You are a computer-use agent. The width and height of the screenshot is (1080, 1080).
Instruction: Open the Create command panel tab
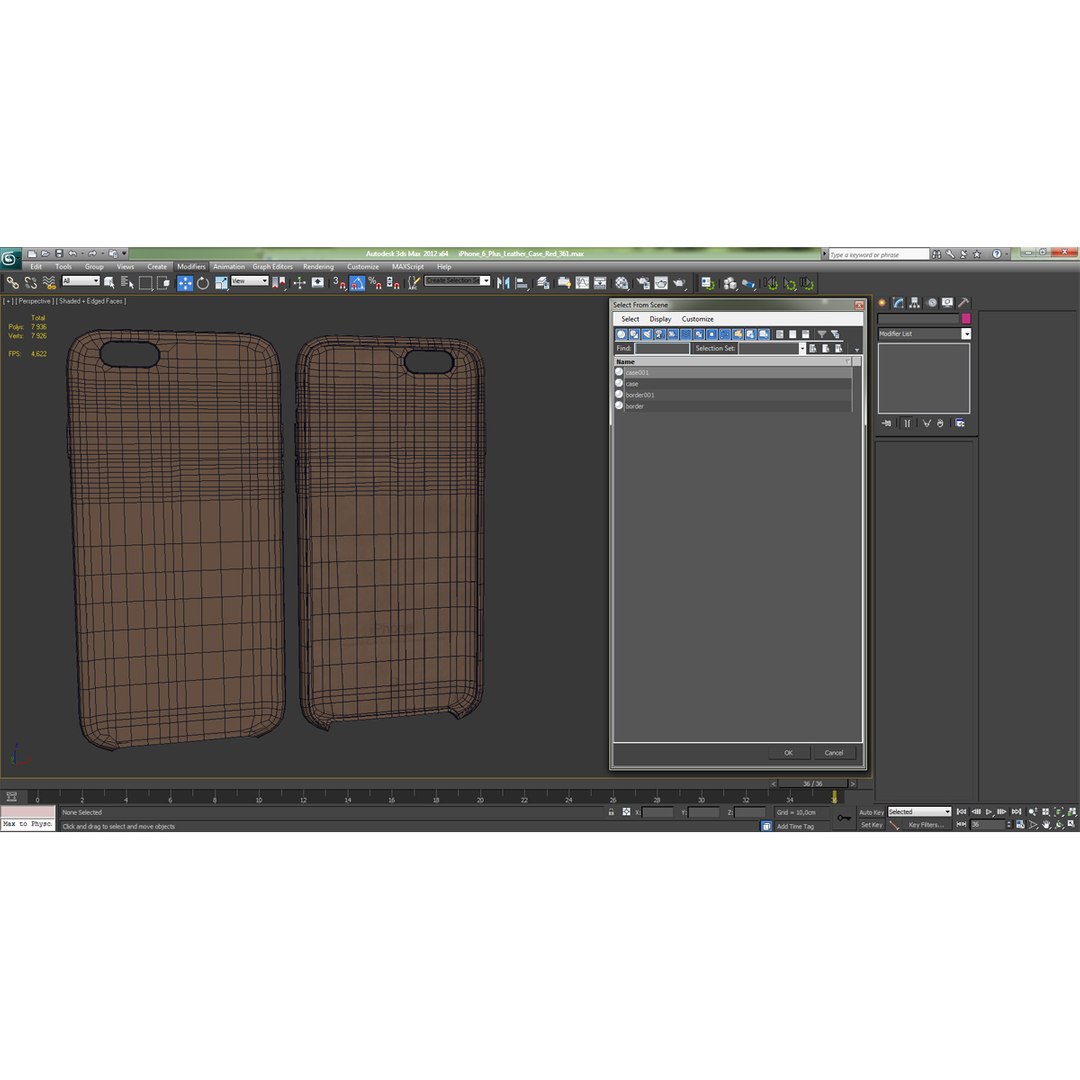click(882, 303)
